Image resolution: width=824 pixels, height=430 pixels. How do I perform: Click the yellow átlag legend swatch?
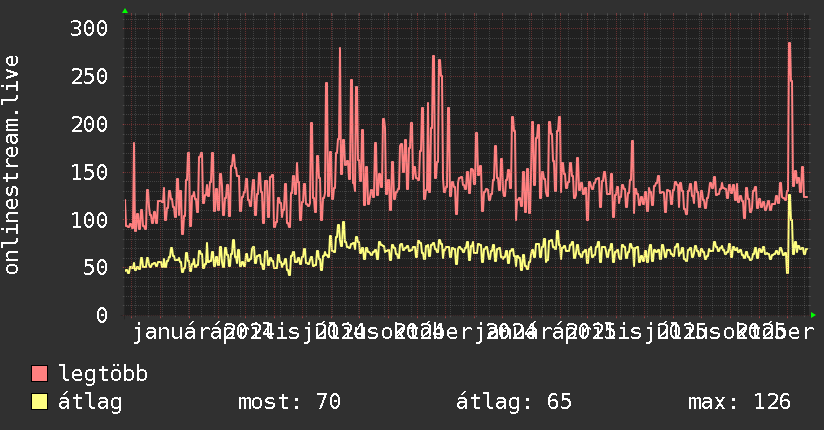pos(39,402)
